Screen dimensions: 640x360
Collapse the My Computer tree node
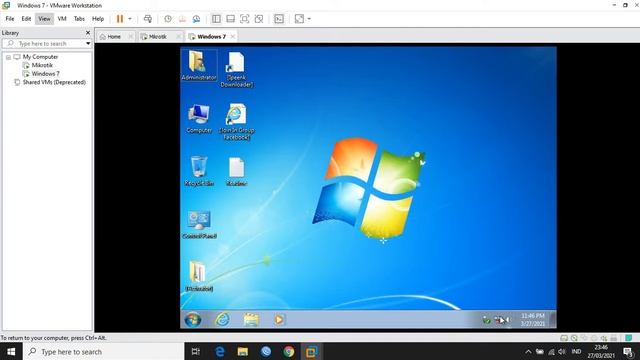8,57
